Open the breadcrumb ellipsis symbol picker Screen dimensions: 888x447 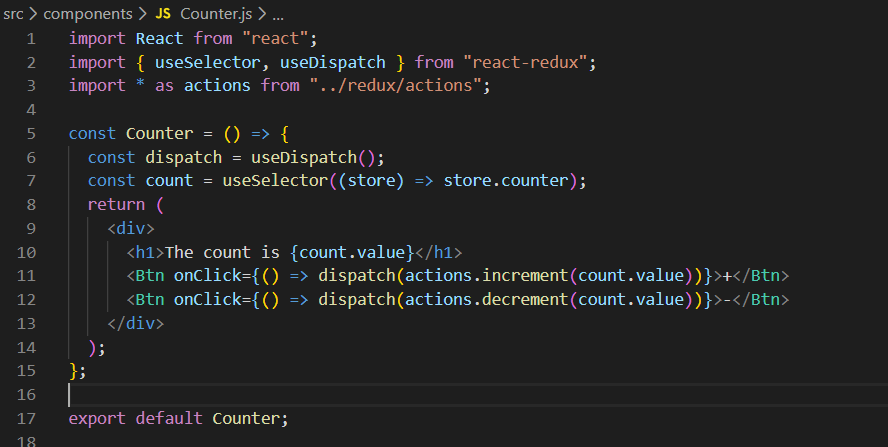(278, 15)
